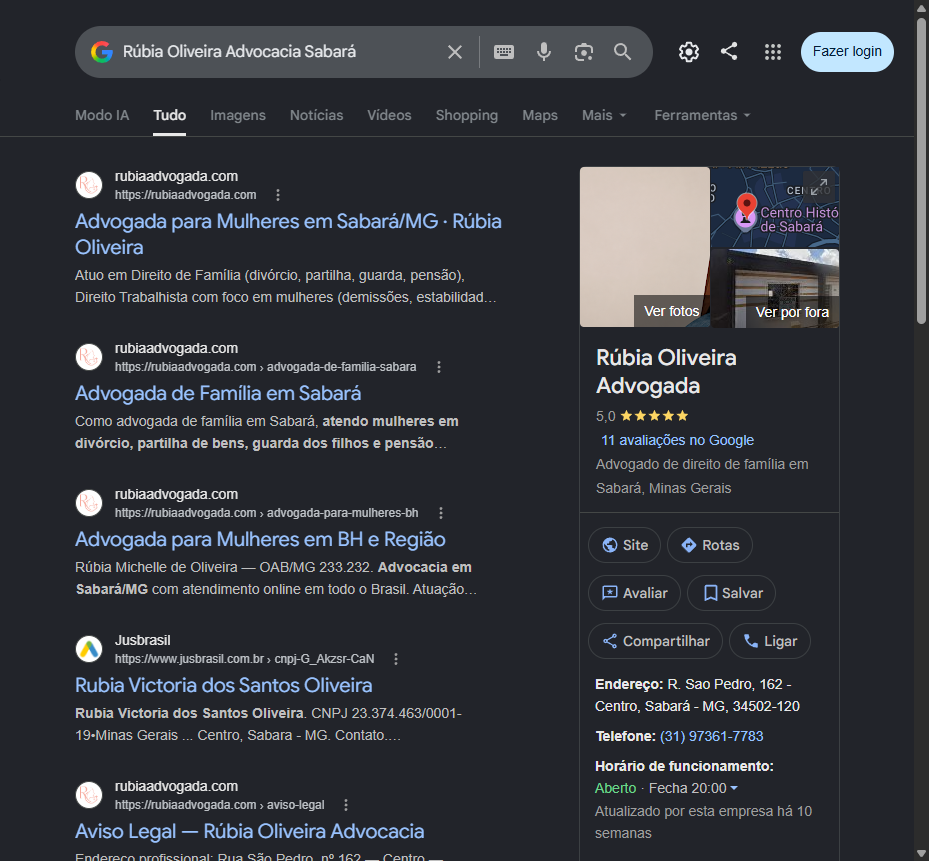Image resolution: width=929 pixels, height=861 pixels.
Task: Click the 'Rúbia Oliveira Advogada' panel title
Action: tap(666, 372)
